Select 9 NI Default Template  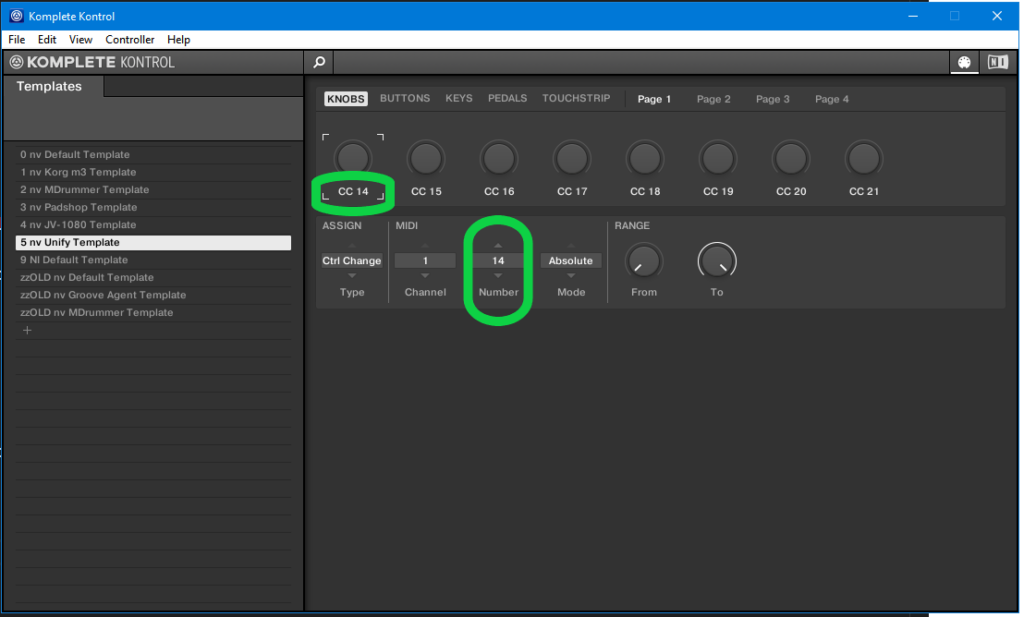tap(153, 260)
